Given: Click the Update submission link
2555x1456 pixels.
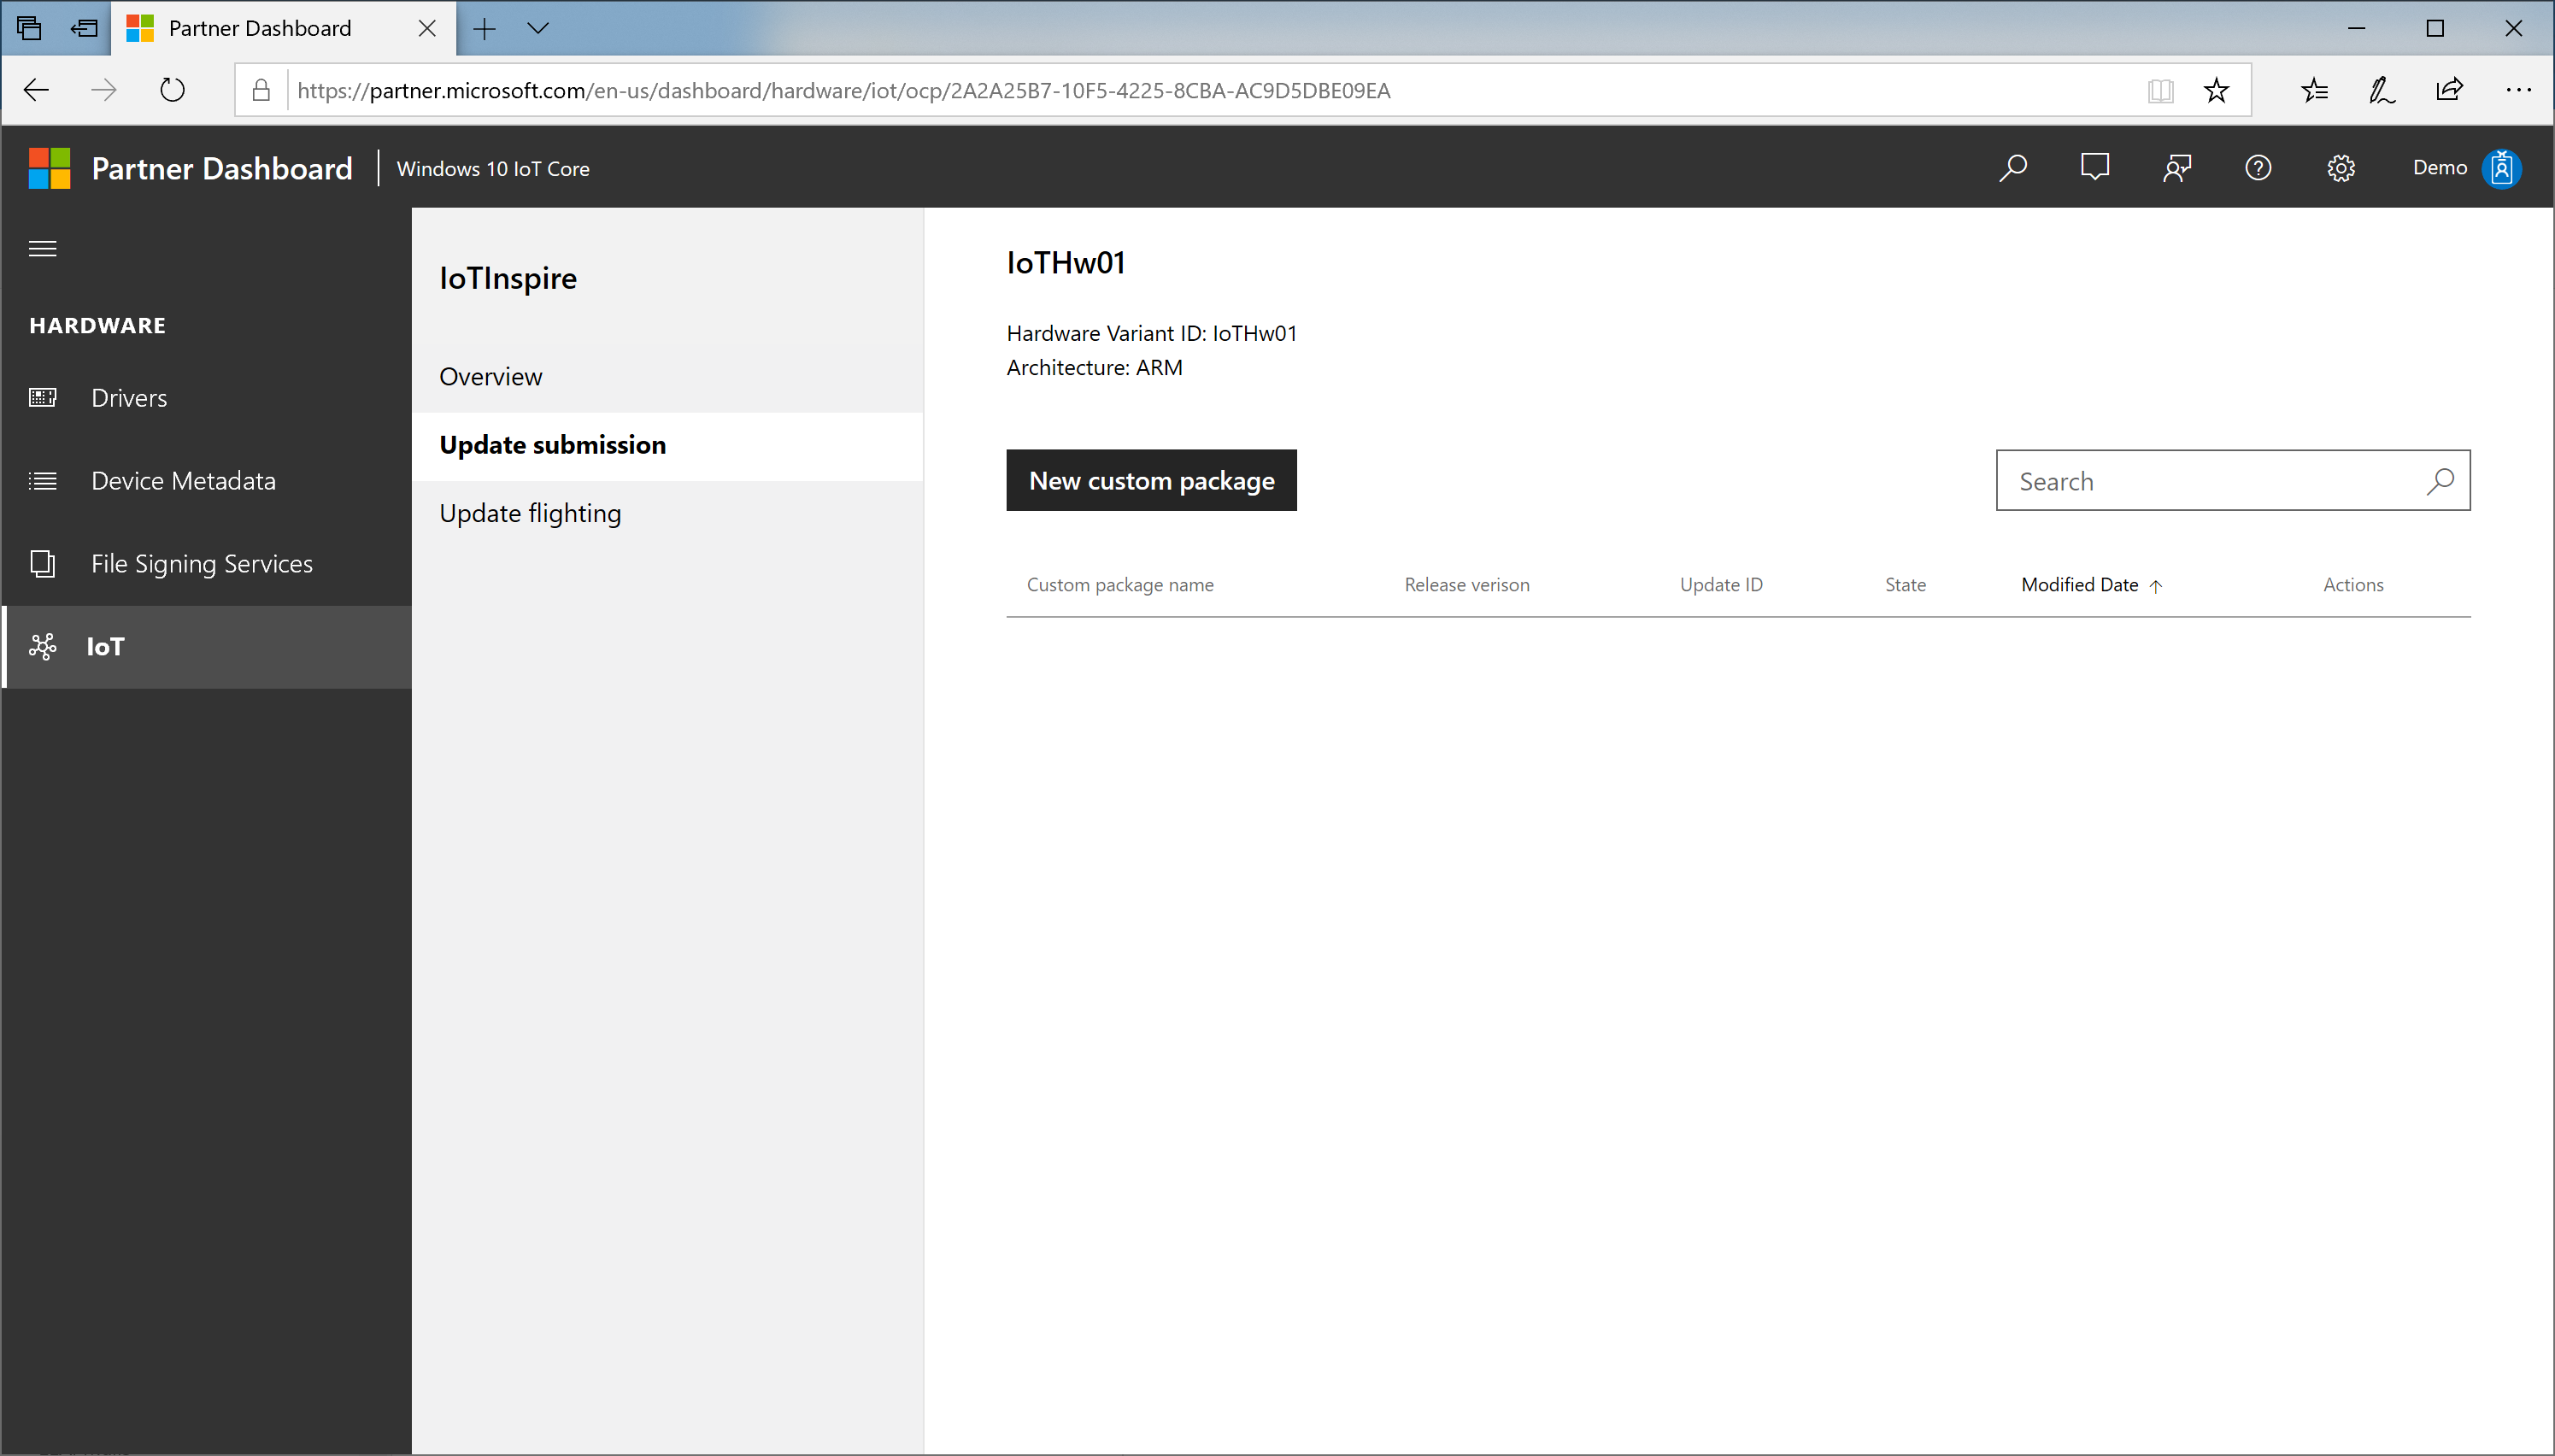Looking at the screenshot, I should tap(551, 442).
